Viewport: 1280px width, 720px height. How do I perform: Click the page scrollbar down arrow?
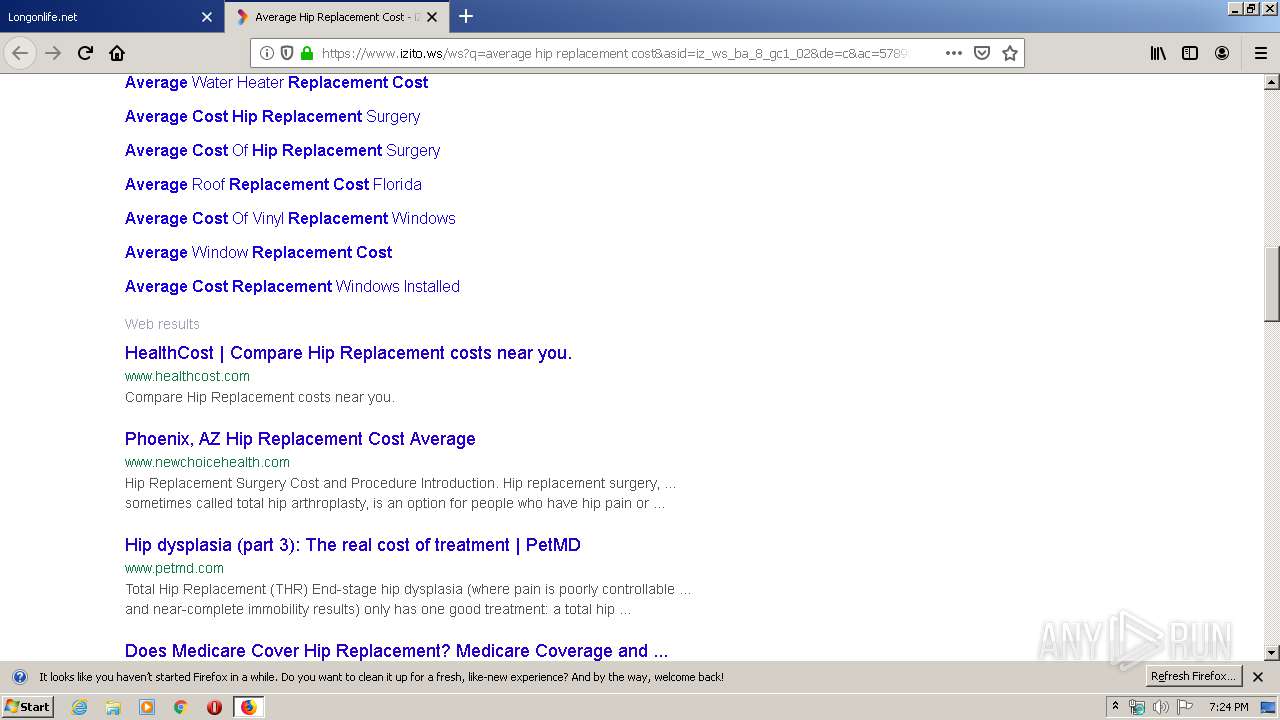[1272, 653]
